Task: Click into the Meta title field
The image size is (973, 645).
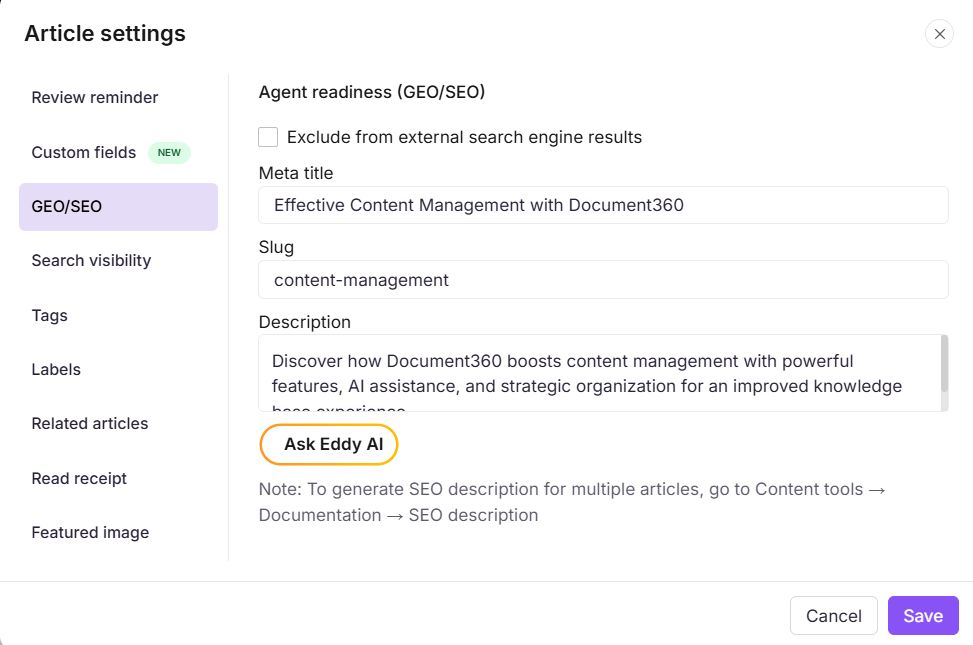Action: pos(603,205)
